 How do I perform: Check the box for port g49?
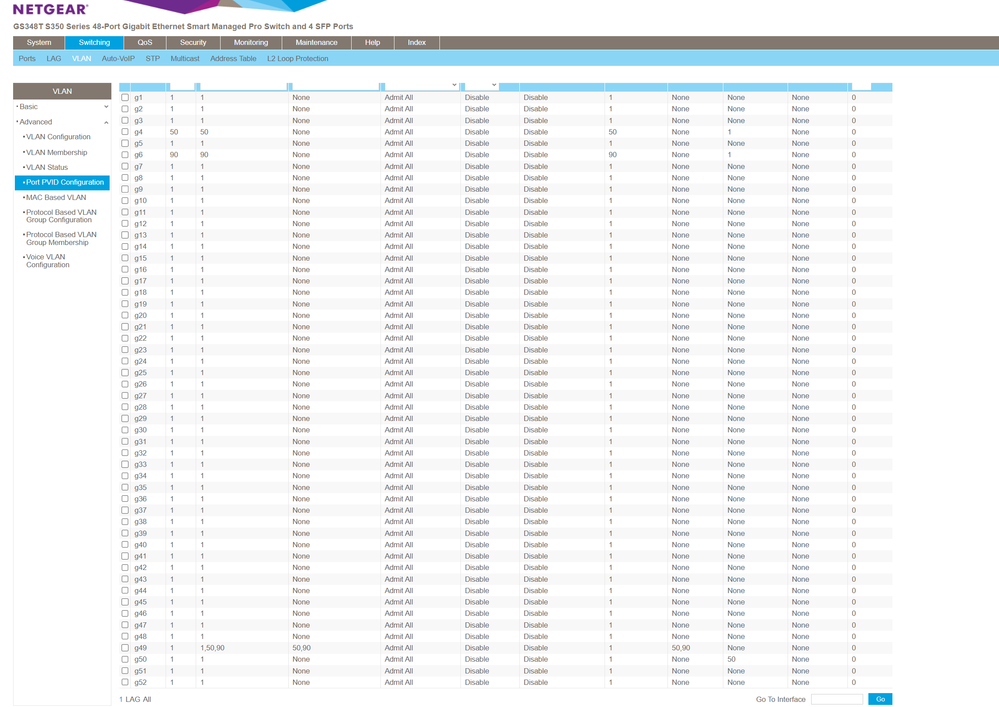[125, 648]
